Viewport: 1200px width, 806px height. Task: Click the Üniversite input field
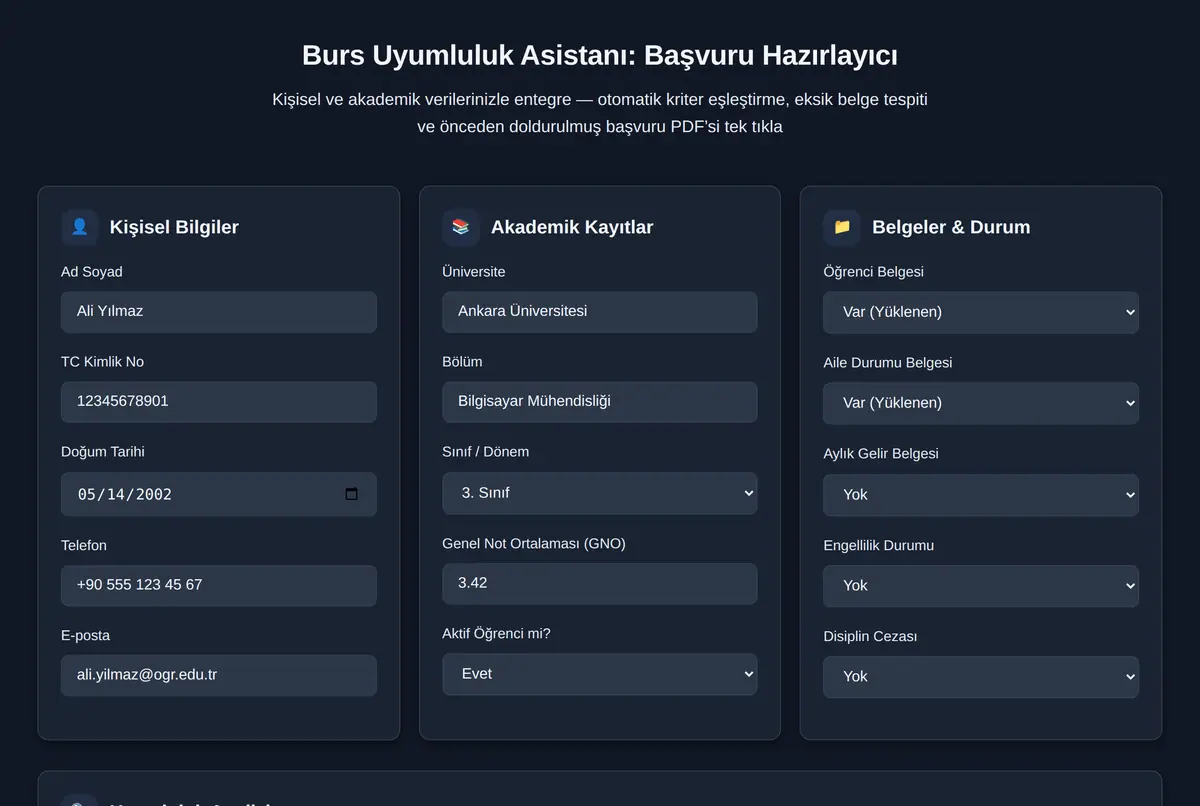point(600,312)
